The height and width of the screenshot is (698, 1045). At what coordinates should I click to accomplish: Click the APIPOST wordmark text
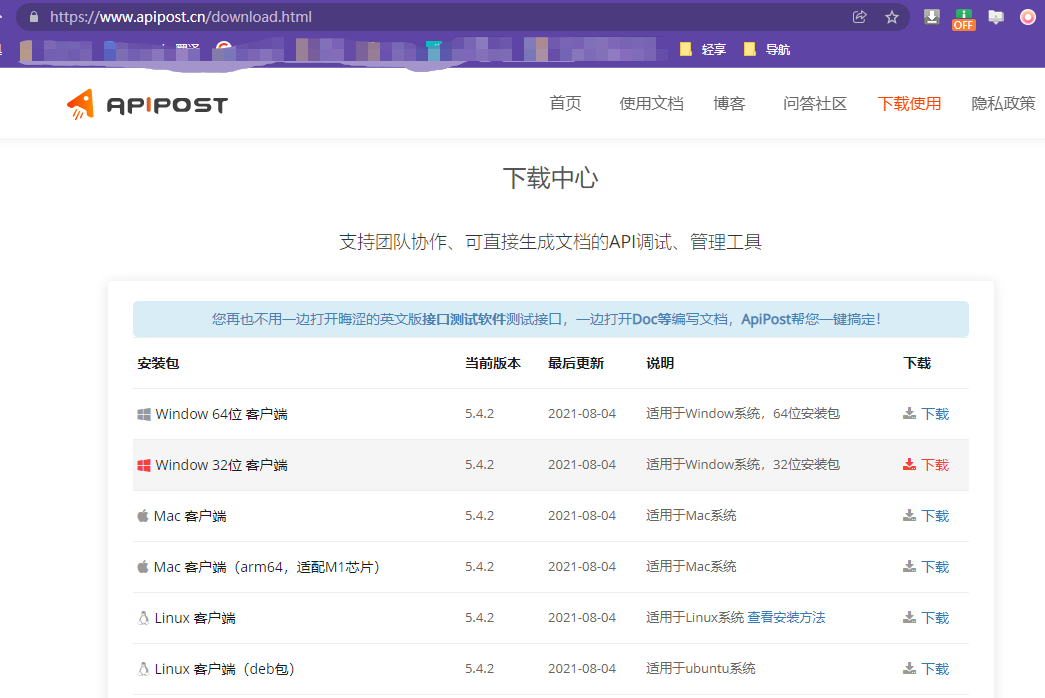(167, 105)
